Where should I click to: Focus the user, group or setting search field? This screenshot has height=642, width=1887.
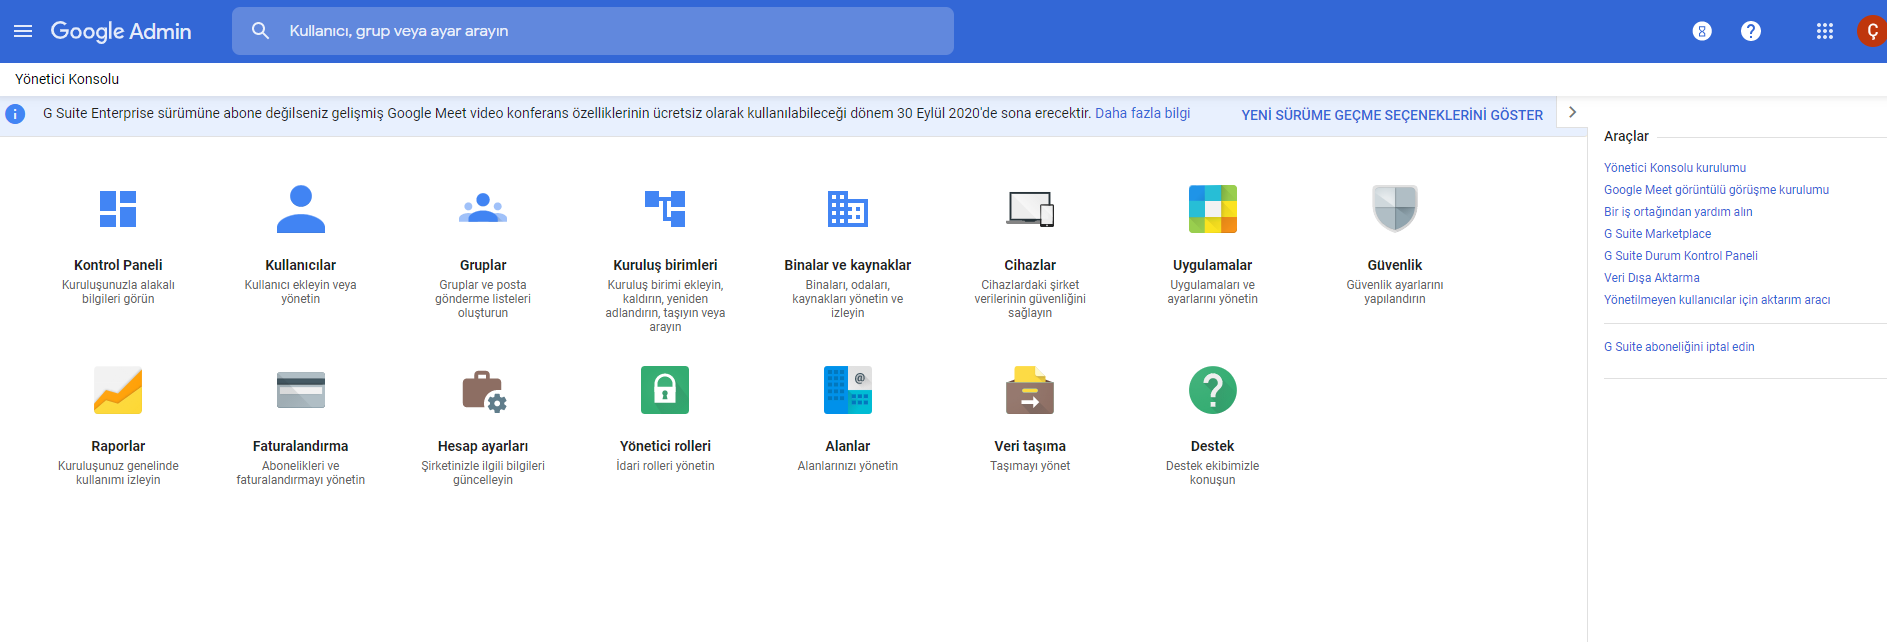click(593, 31)
